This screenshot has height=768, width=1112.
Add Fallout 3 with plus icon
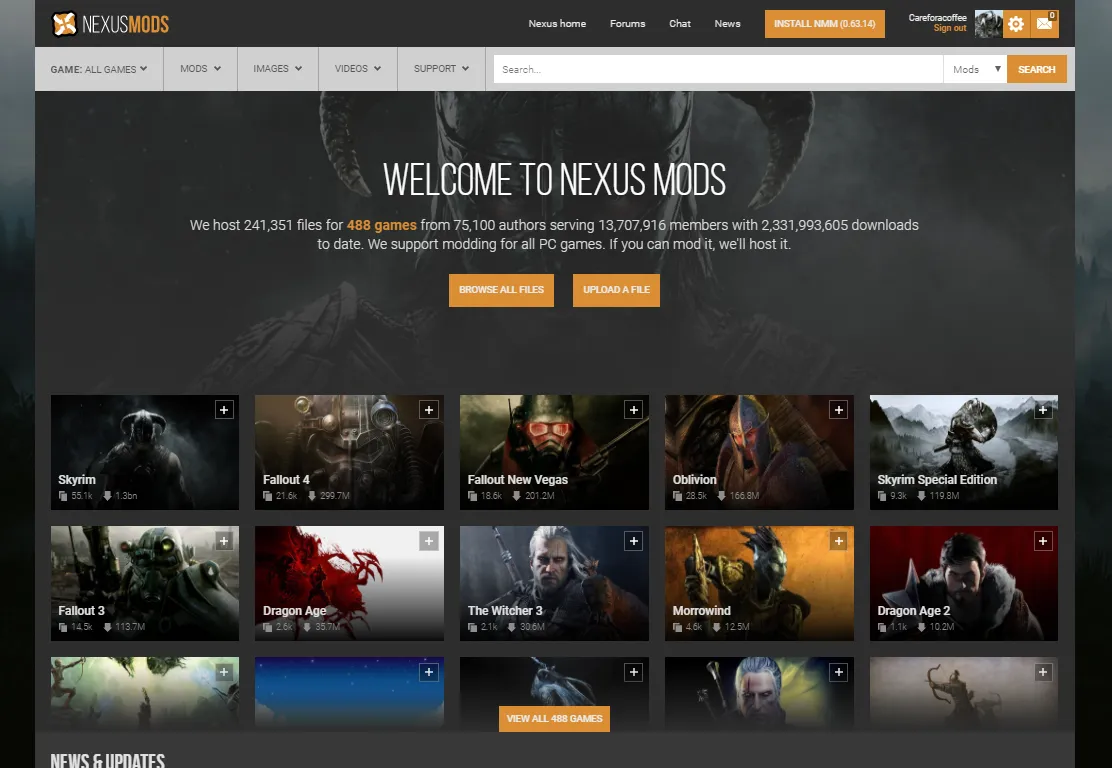click(x=224, y=541)
